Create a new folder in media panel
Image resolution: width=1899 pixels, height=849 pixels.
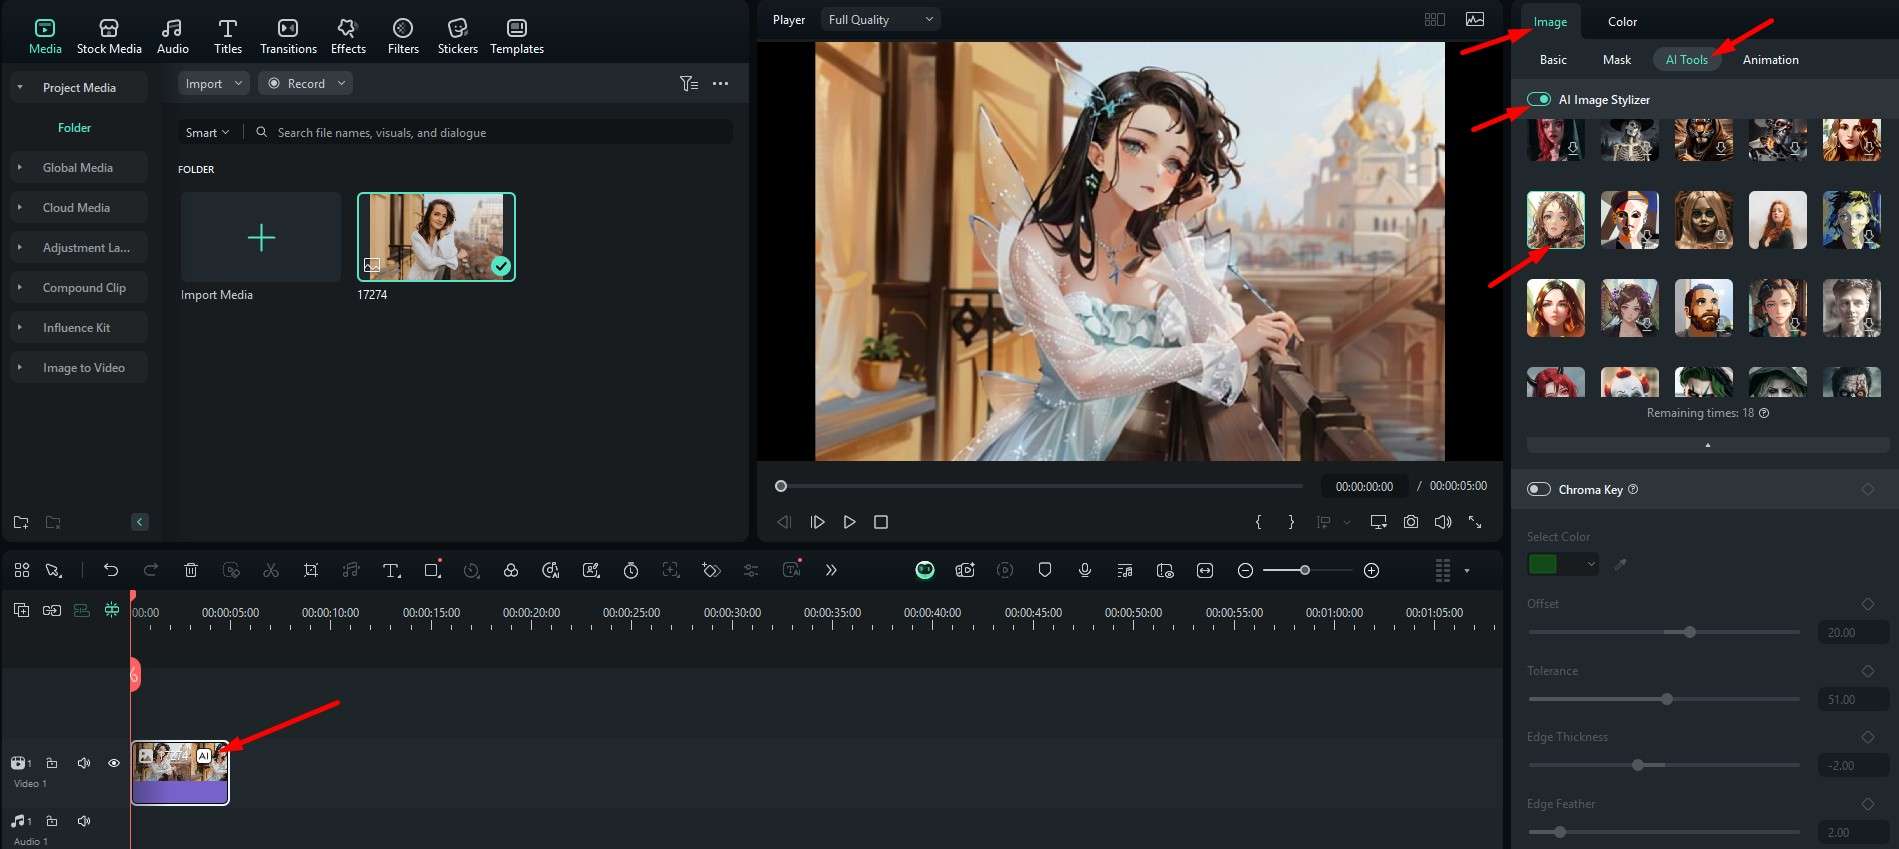(21, 522)
